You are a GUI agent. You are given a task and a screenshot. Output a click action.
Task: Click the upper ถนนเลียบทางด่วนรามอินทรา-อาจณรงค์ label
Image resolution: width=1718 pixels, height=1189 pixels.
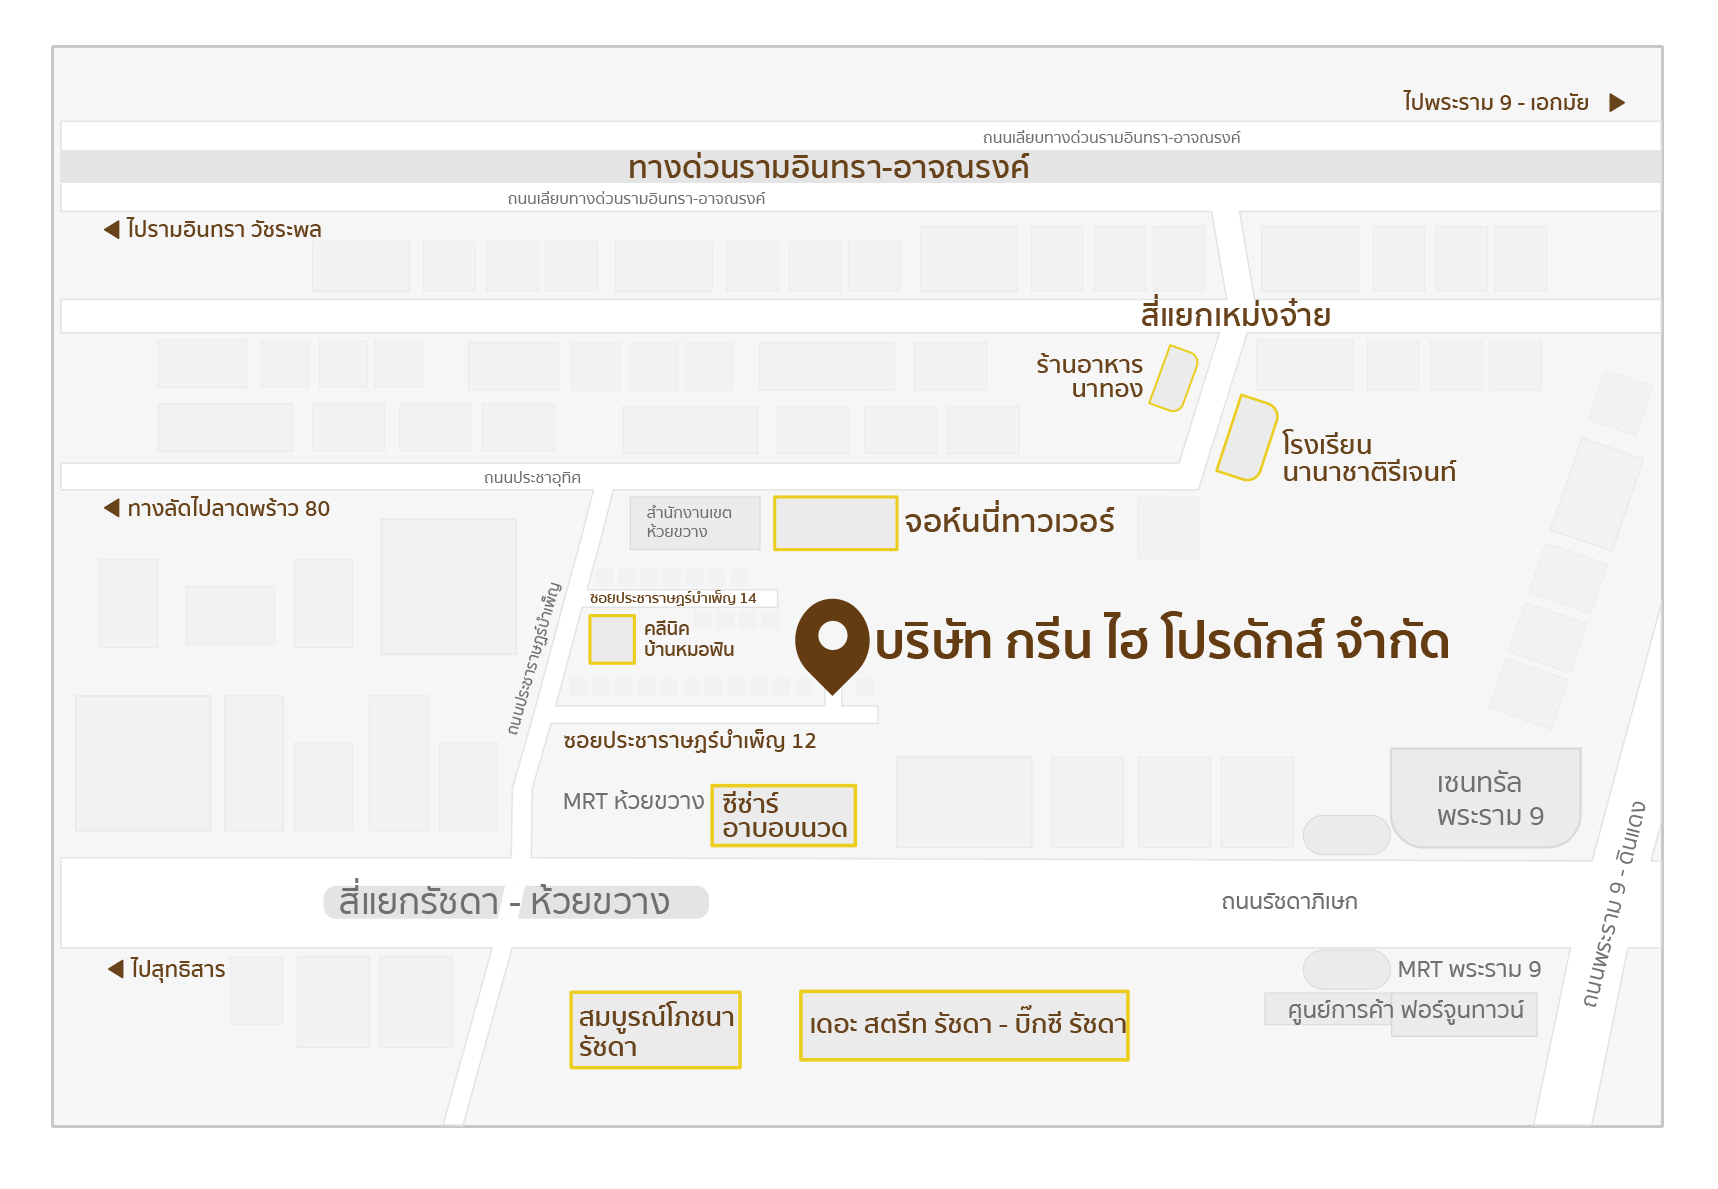tap(1112, 137)
